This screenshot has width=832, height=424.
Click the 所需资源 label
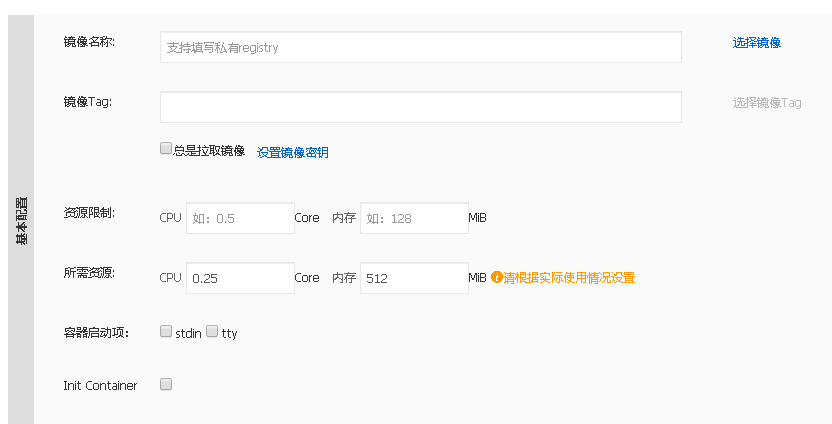(89, 273)
